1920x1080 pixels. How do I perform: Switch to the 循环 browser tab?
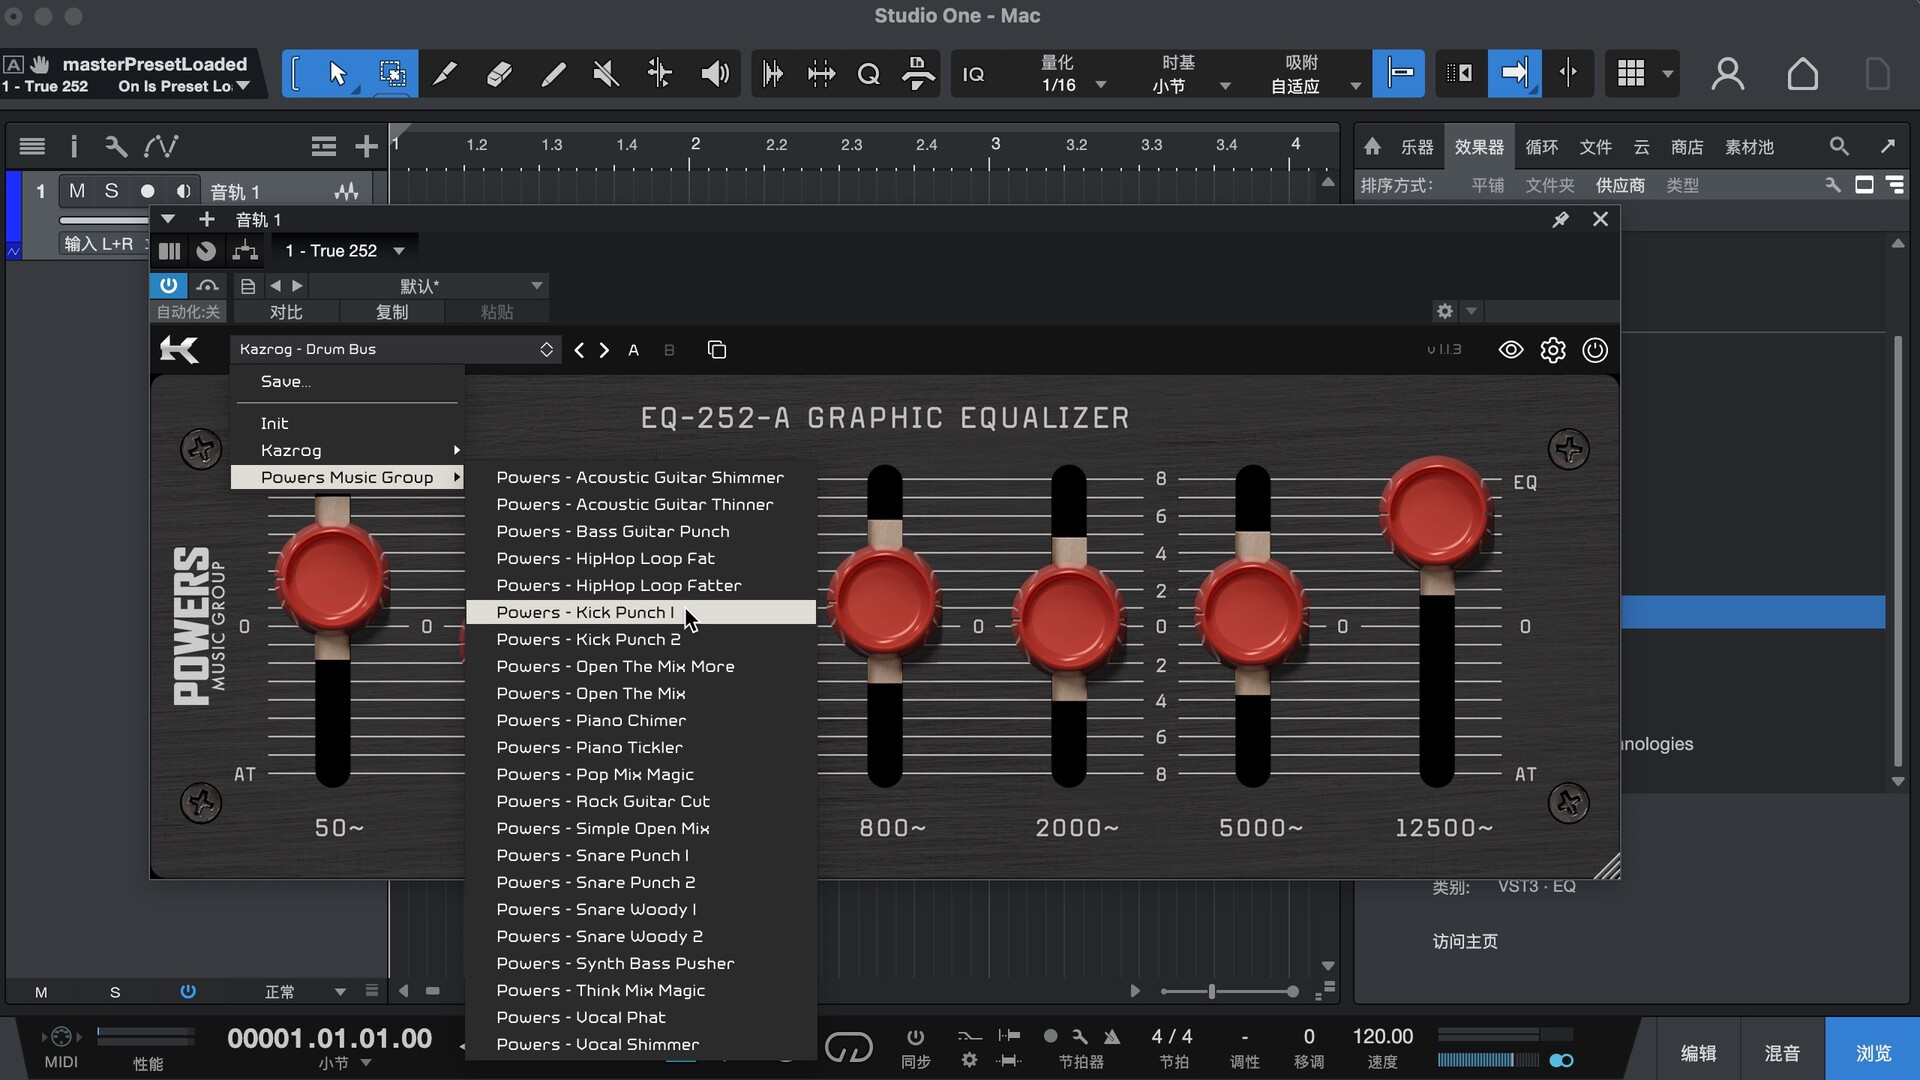pos(1541,147)
